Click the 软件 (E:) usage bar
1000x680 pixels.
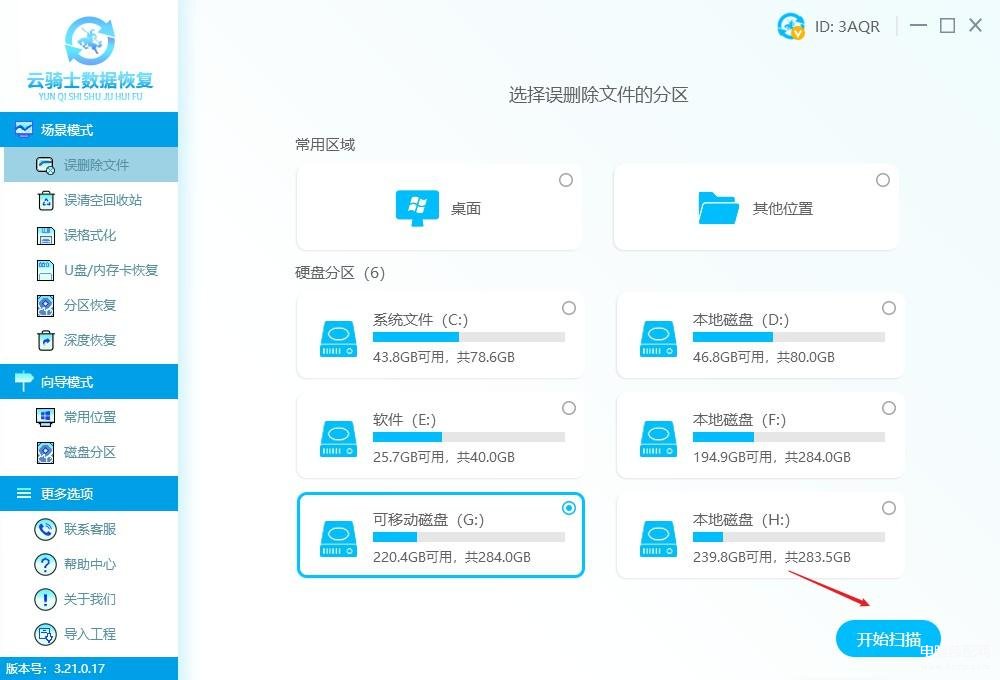click(468, 437)
